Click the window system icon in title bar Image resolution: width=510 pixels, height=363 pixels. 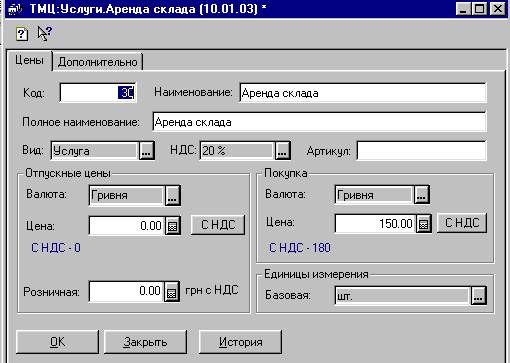[x=14, y=8]
